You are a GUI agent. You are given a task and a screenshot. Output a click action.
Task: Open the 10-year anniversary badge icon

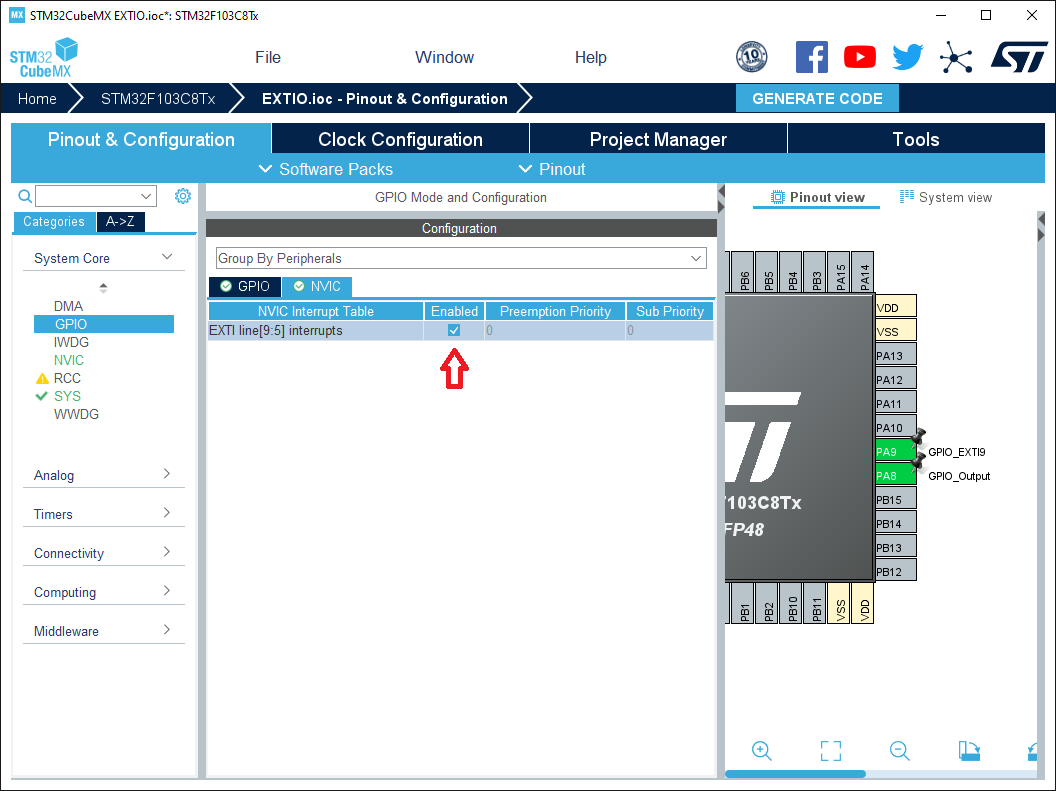click(752, 57)
